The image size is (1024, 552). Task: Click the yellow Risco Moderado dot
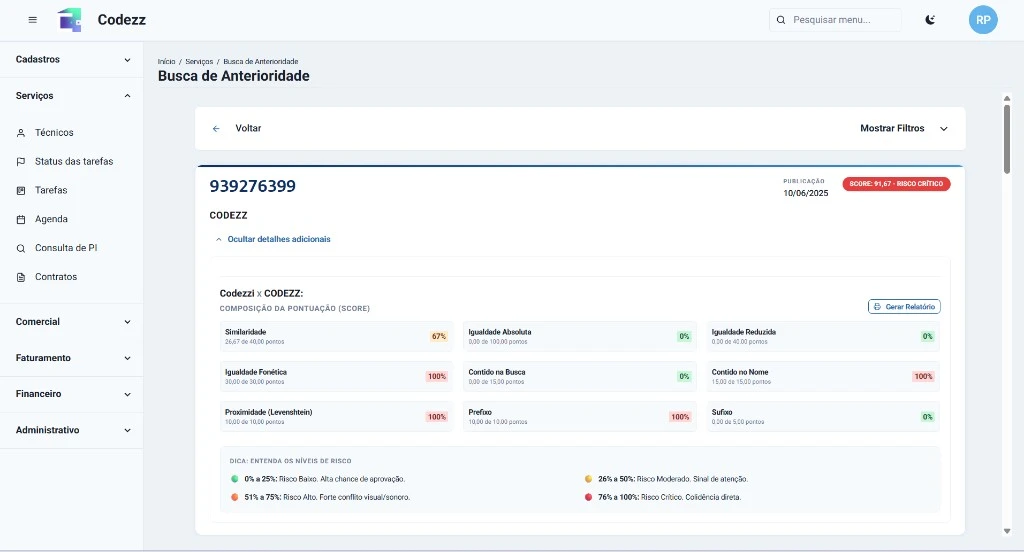pyautogui.click(x=588, y=479)
